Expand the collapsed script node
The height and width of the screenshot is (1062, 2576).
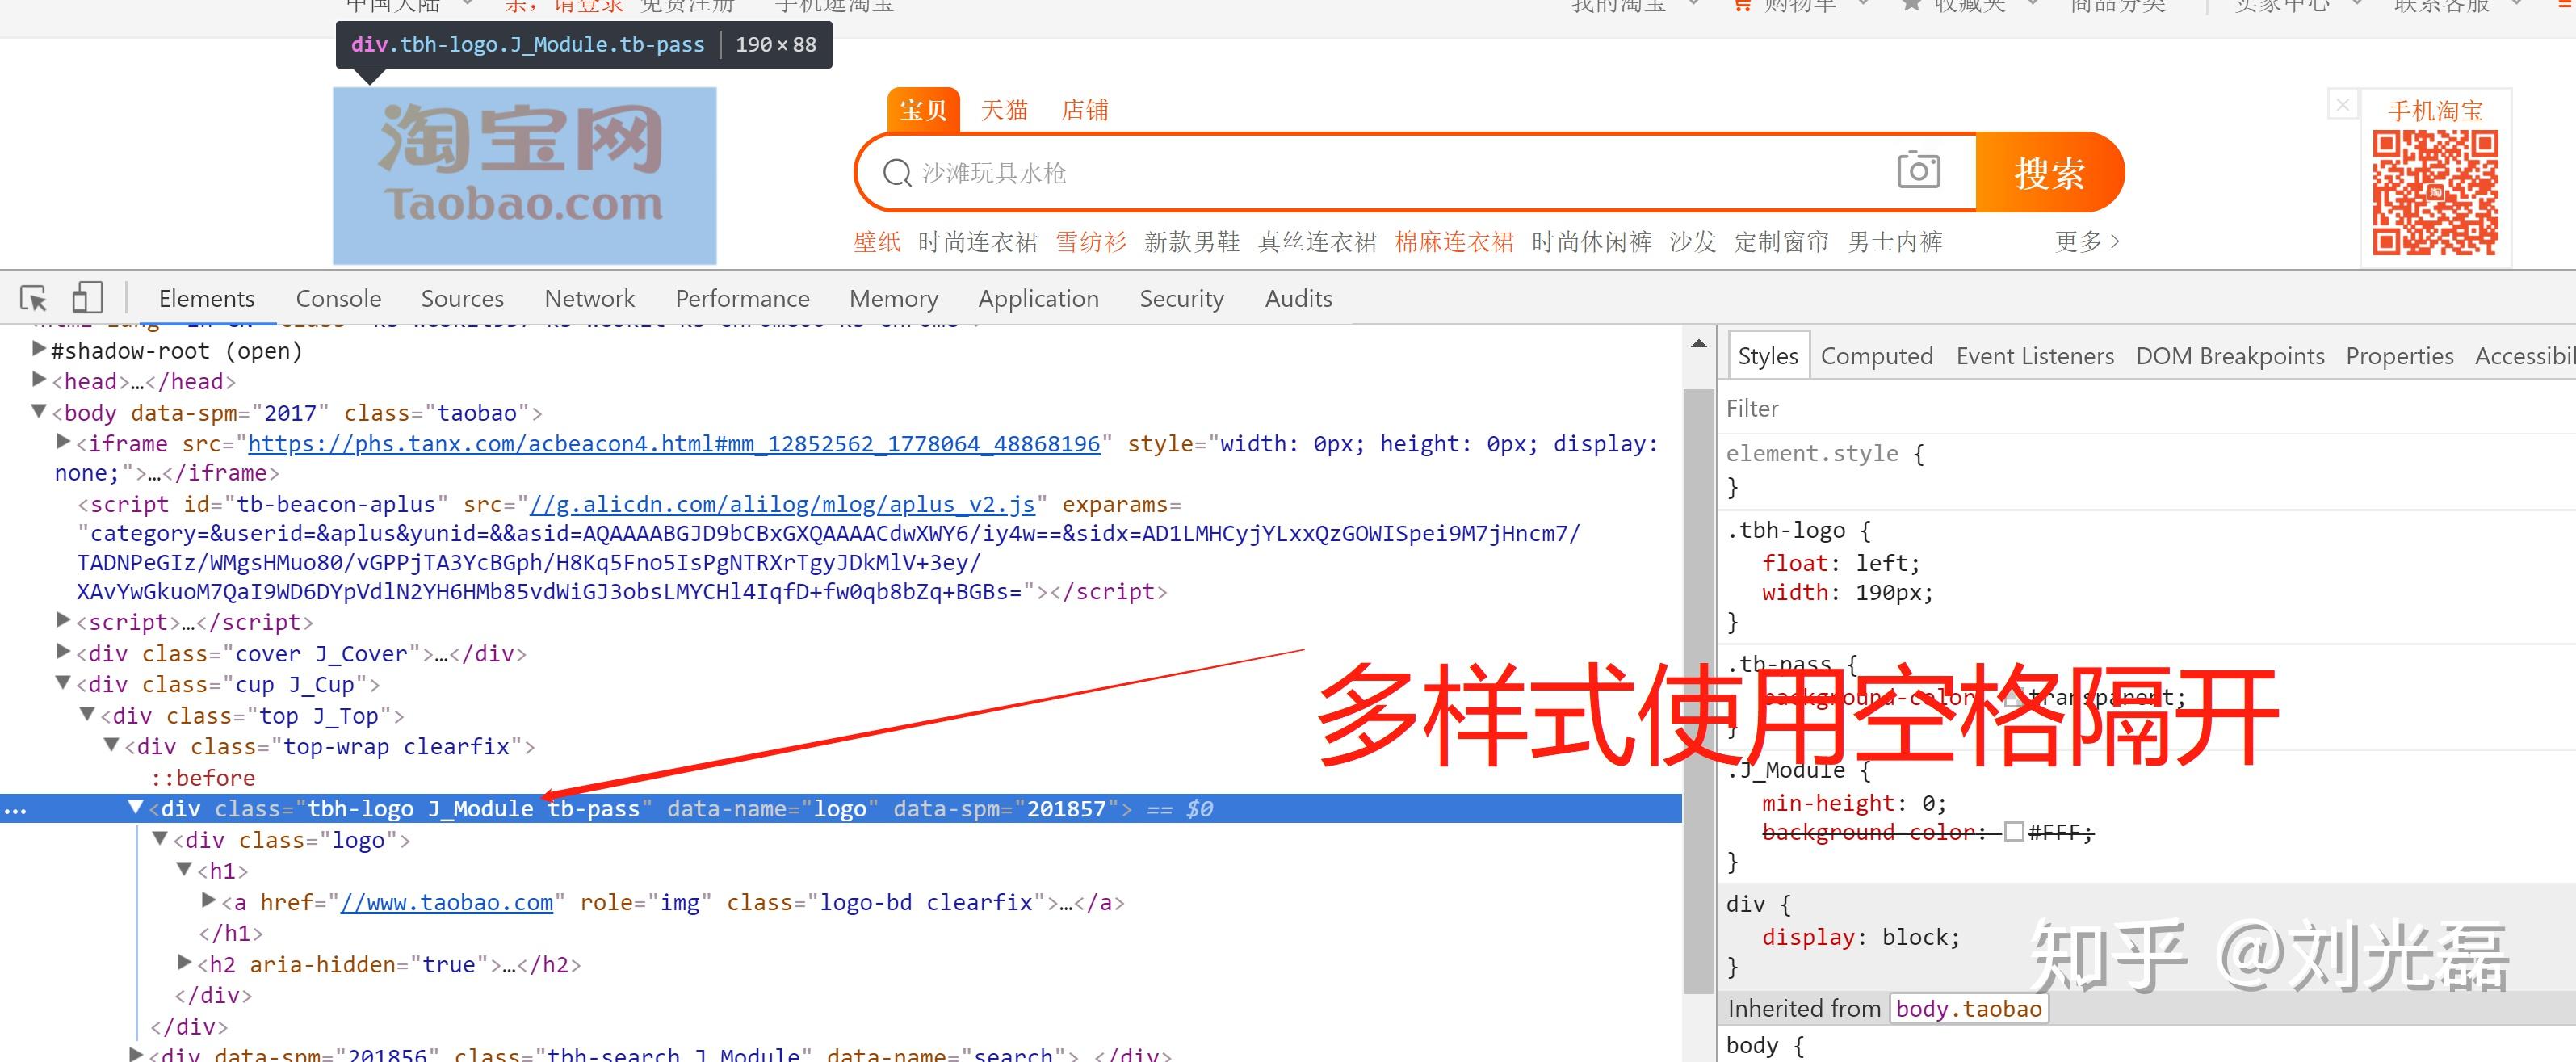[x=63, y=620]
